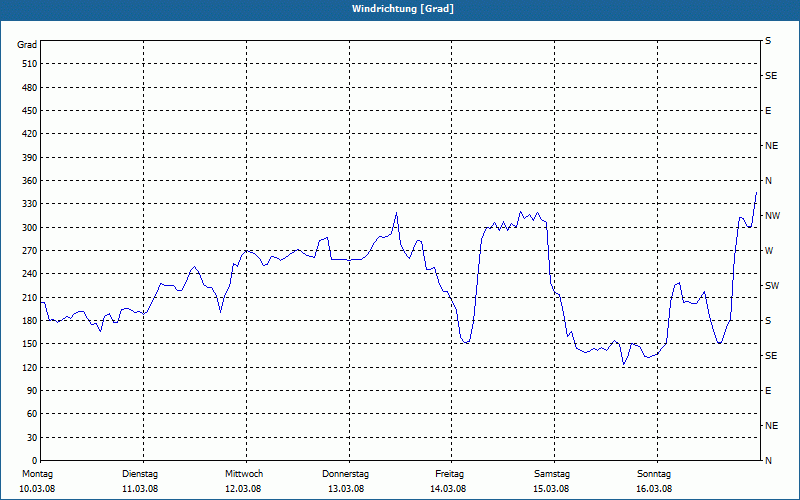This screenshot has height=500, width=800.
Task: Select the date '14.03.08'
Action: [x=448, y=489]
